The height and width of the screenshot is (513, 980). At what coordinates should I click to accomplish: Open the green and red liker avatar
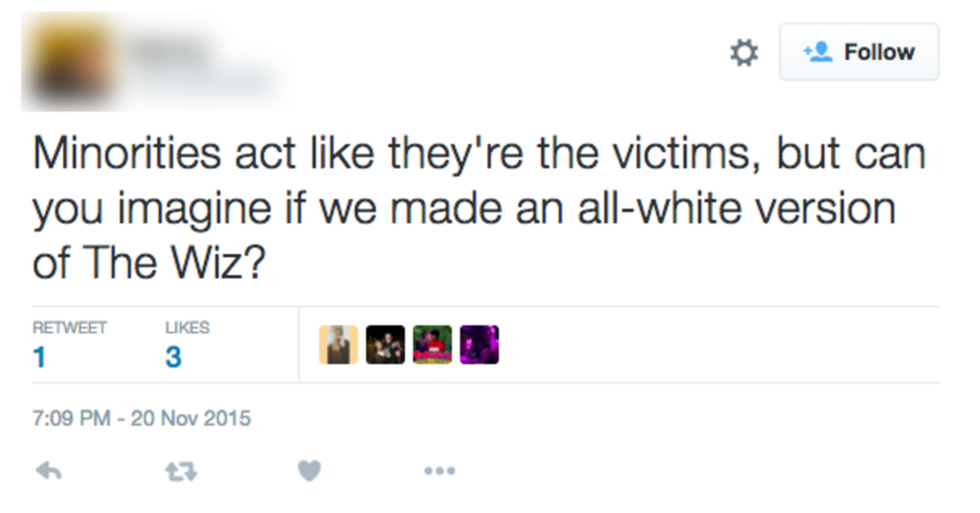click(x=432, y=345)
